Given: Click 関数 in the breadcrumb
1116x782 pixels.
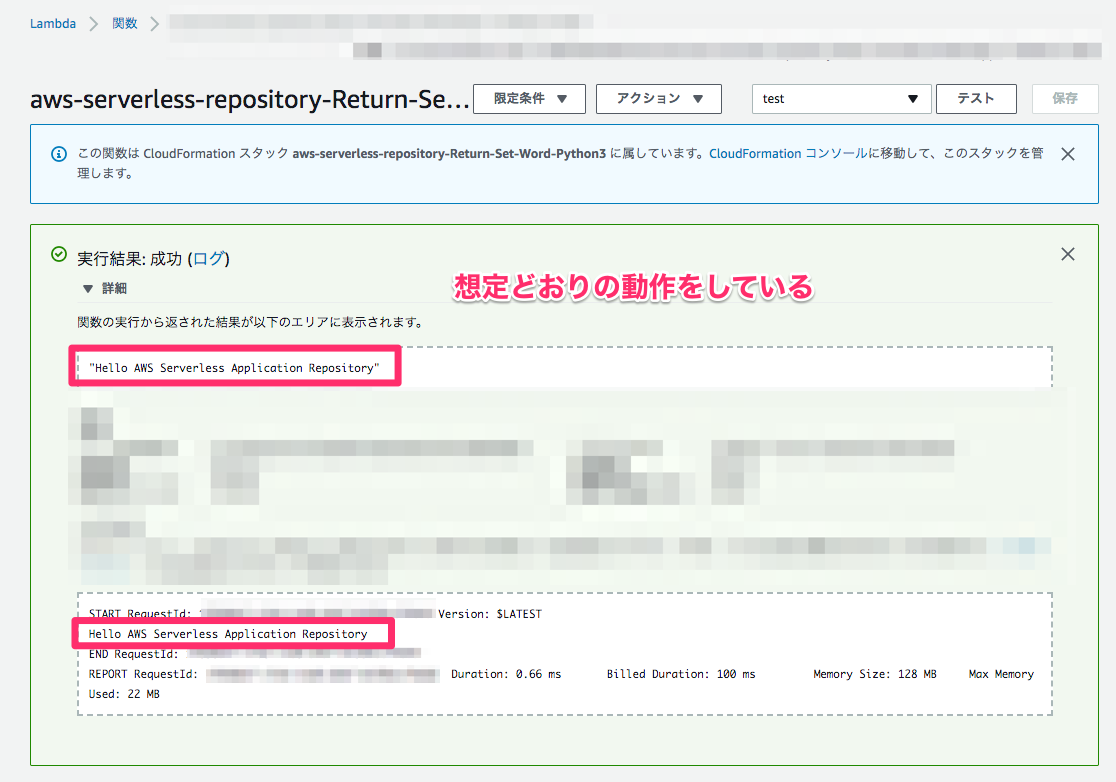Looking at the screenshot, I should [125, 22].
